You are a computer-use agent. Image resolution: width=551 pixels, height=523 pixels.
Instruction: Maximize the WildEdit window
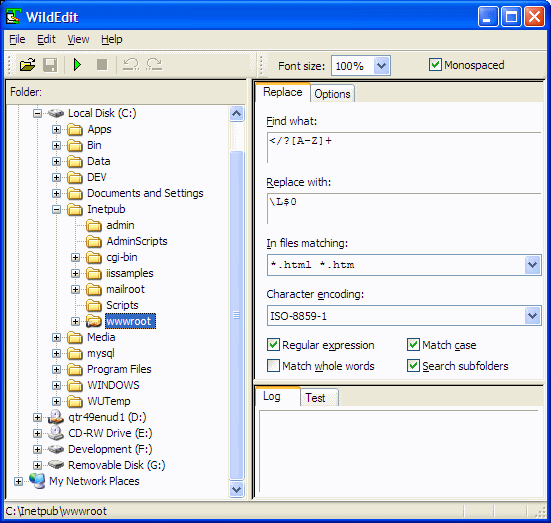point(511,17)
